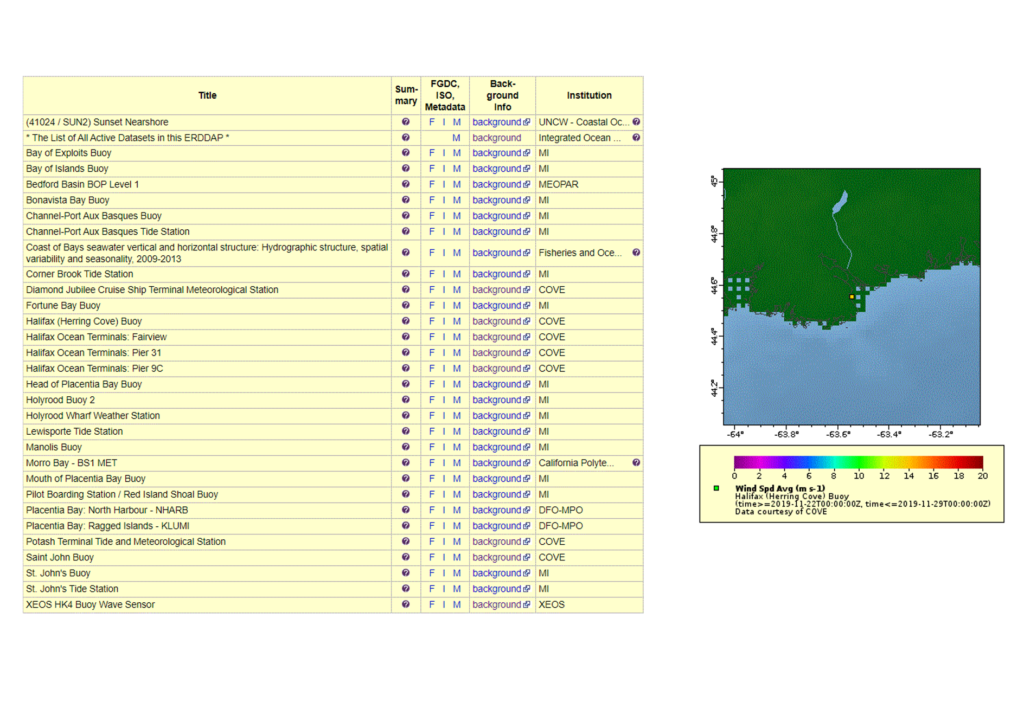Screen dimensions: 1024x709
Task: Select 'Channel-Port Aux Basques Tide Station' title
Action: [x=108, y=232]
